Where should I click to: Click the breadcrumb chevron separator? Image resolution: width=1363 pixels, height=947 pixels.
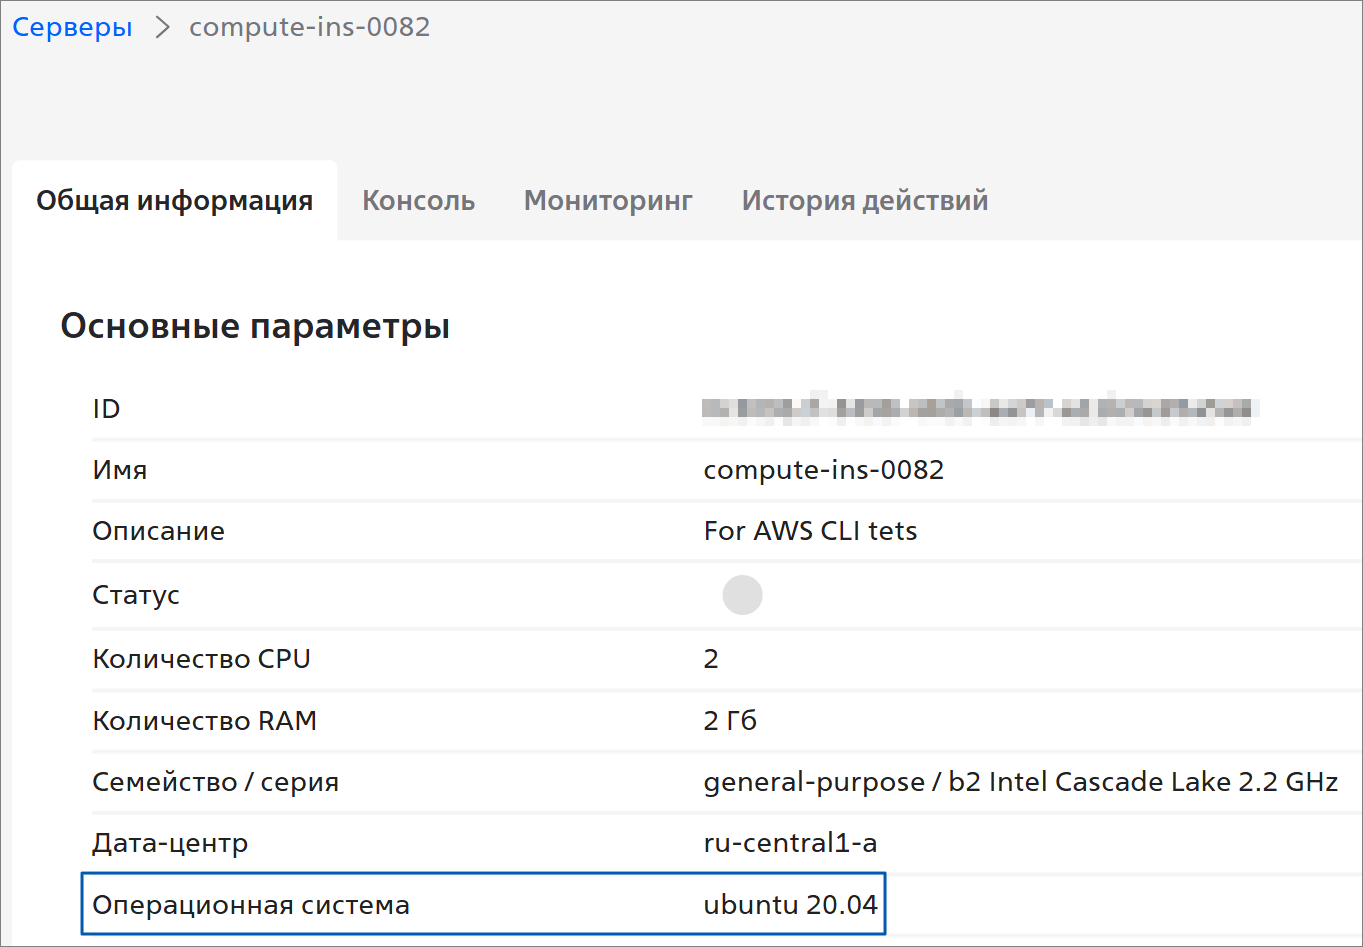click(x=162, y=27)
